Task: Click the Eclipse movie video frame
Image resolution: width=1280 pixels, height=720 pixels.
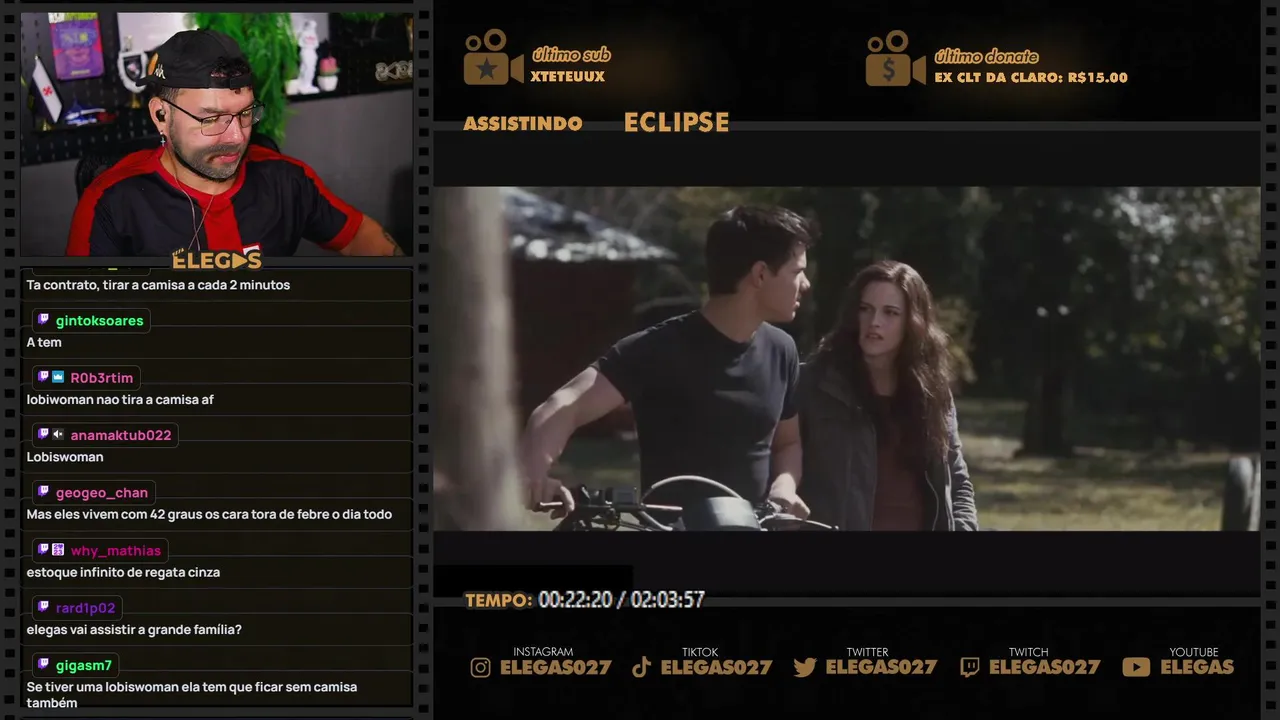Action: click(x=846, y=358)
